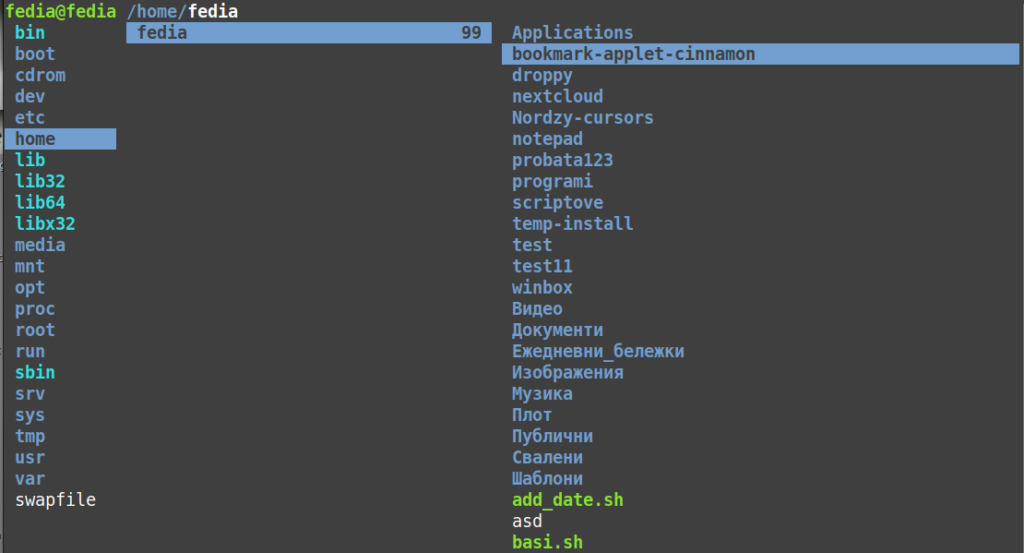The width and height of the screenshot is (1024, 553).
Task: Open the Документи folder
Action: [557, 330]
